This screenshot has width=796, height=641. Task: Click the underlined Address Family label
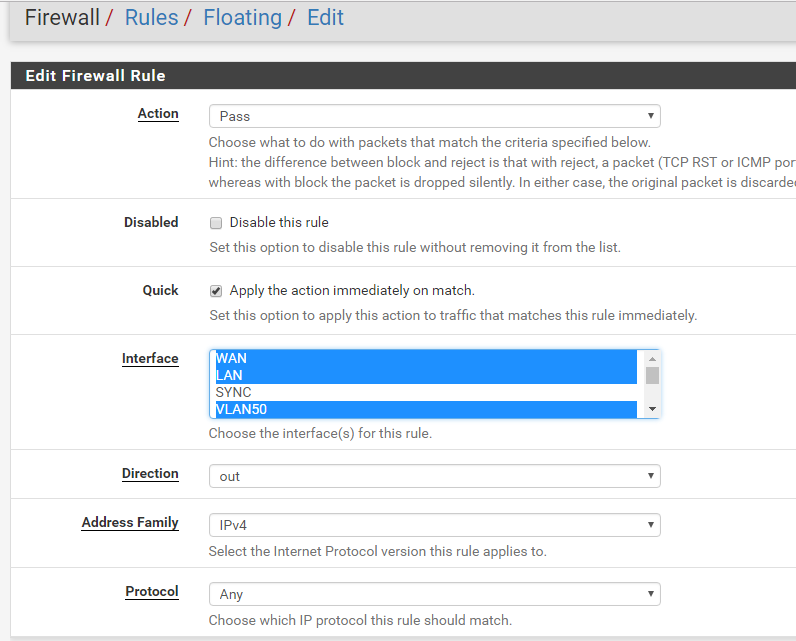tap(130, 523)
